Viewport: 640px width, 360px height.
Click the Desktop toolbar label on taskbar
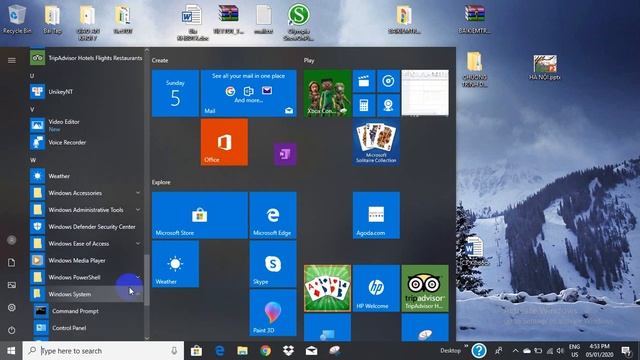click(450, 351)
